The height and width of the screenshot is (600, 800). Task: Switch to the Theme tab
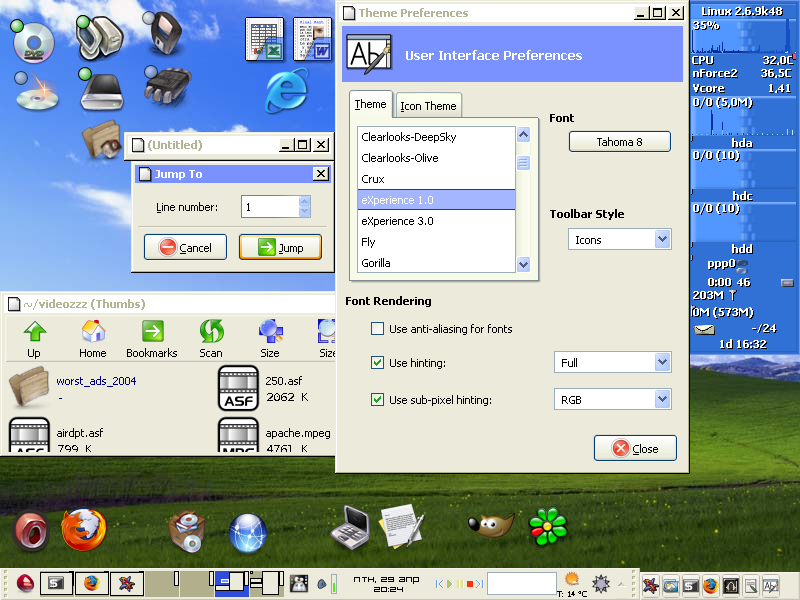370,105
